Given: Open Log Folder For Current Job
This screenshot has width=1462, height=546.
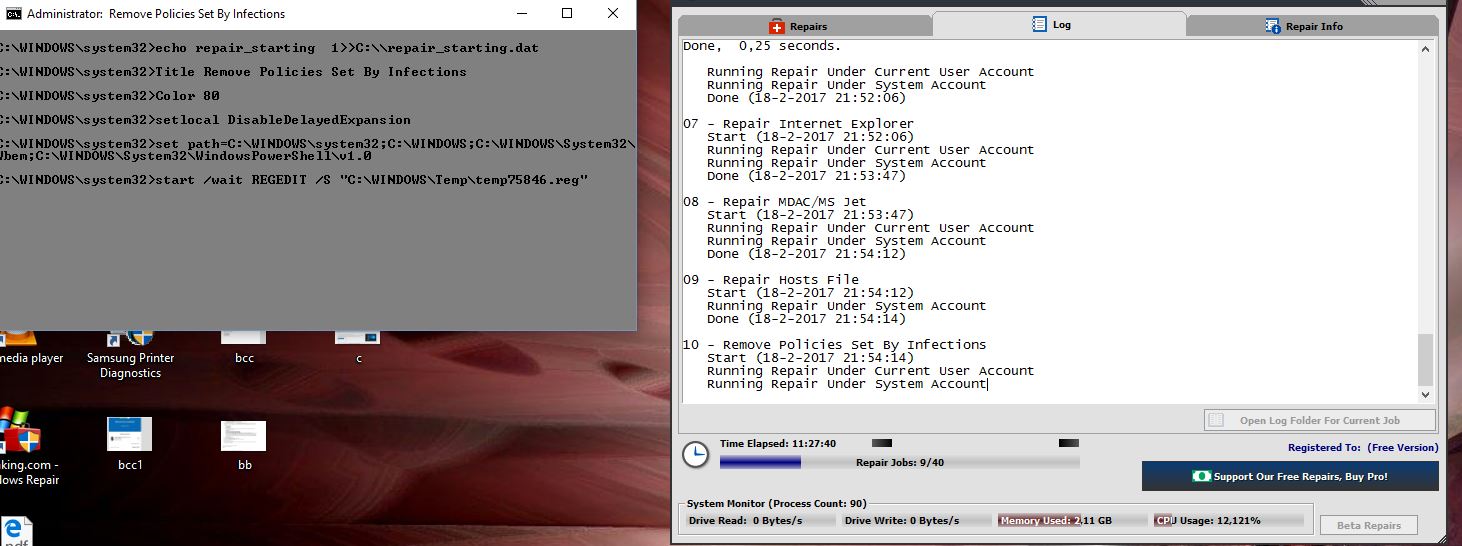Looking at the screenshot, I should point(1319,421).
